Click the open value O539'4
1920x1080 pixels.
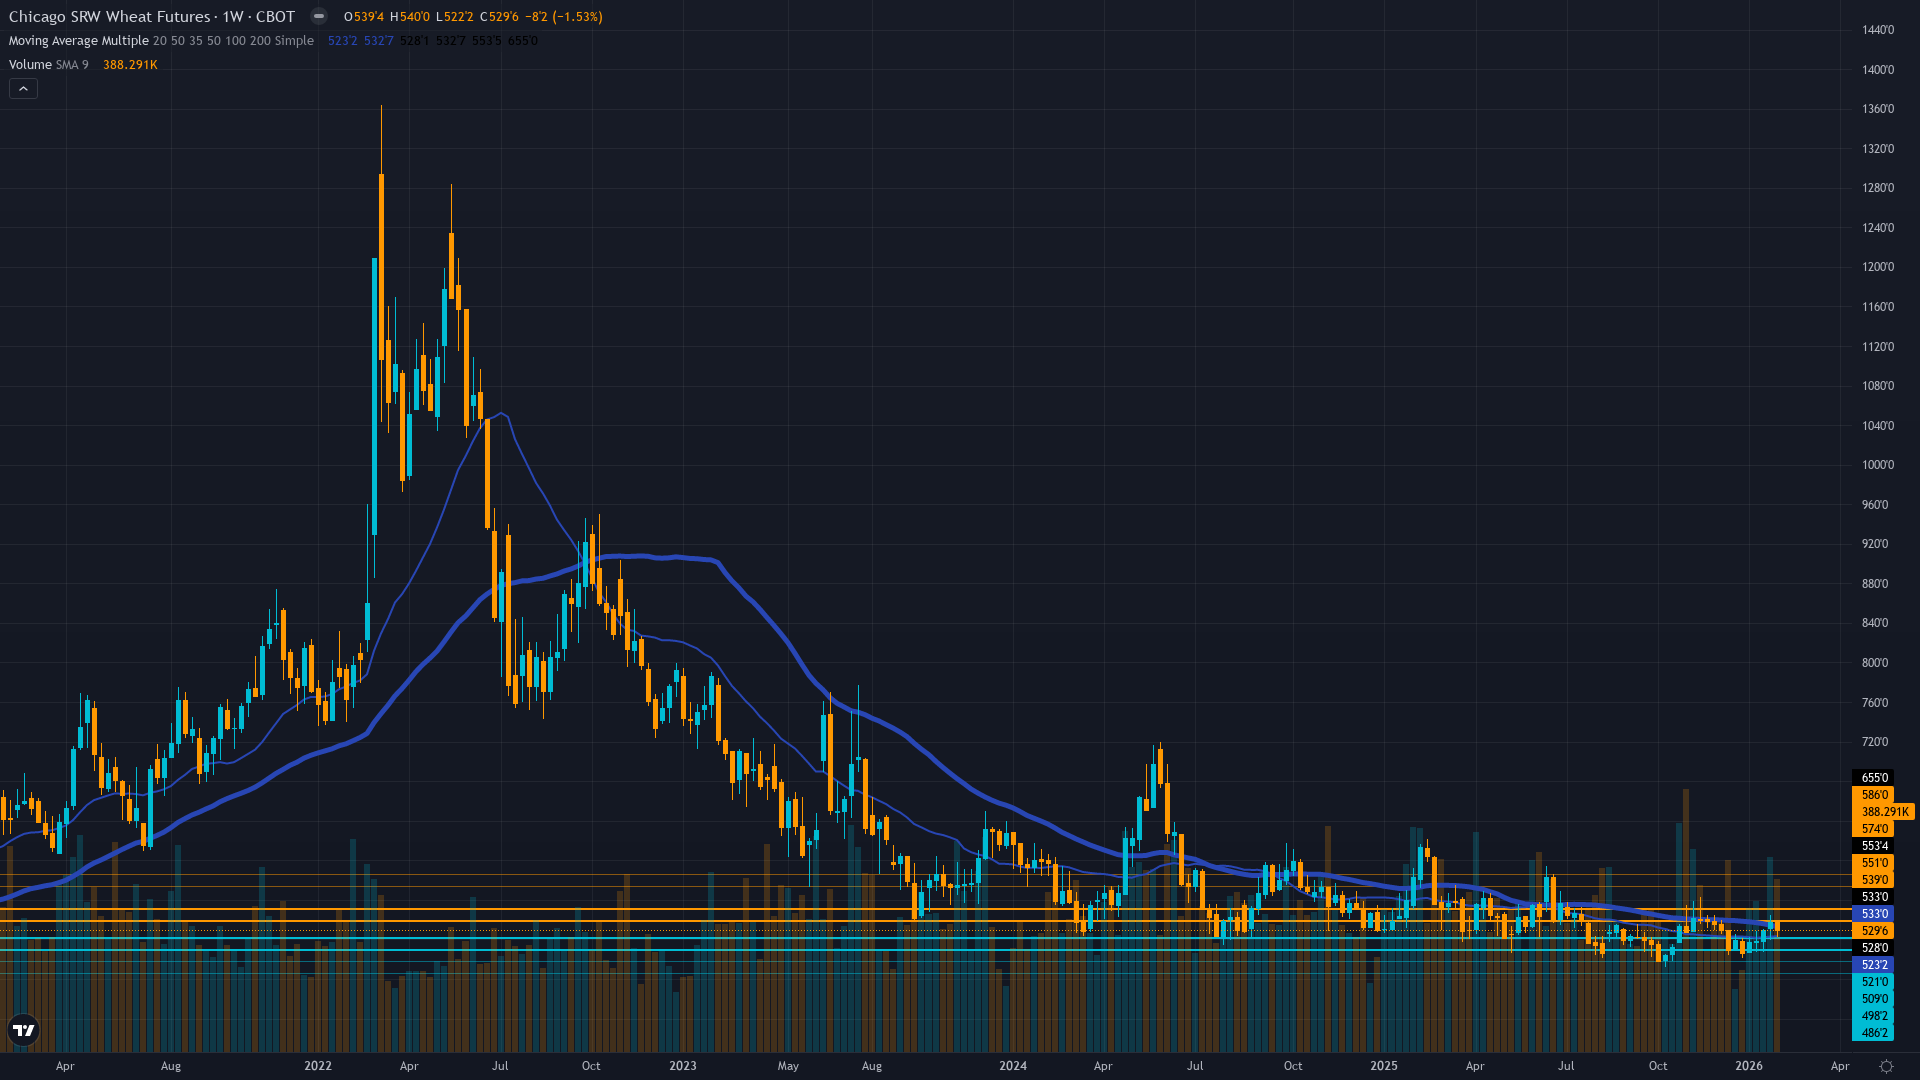click(363, 17)
